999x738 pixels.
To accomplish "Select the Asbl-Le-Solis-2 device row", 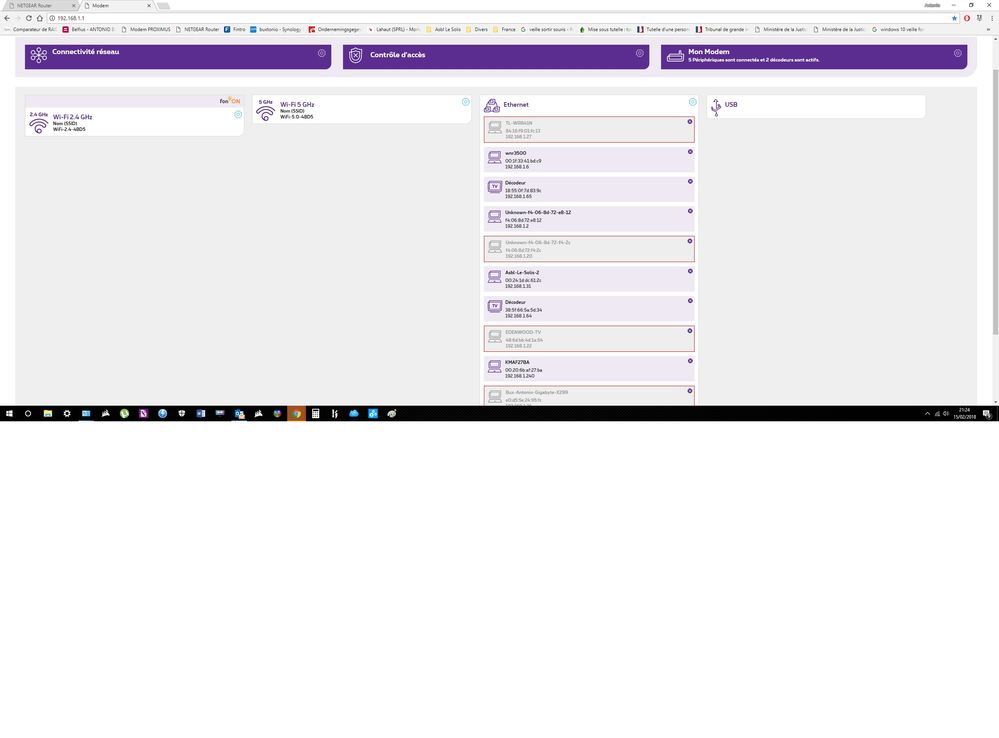I will 589,279.
